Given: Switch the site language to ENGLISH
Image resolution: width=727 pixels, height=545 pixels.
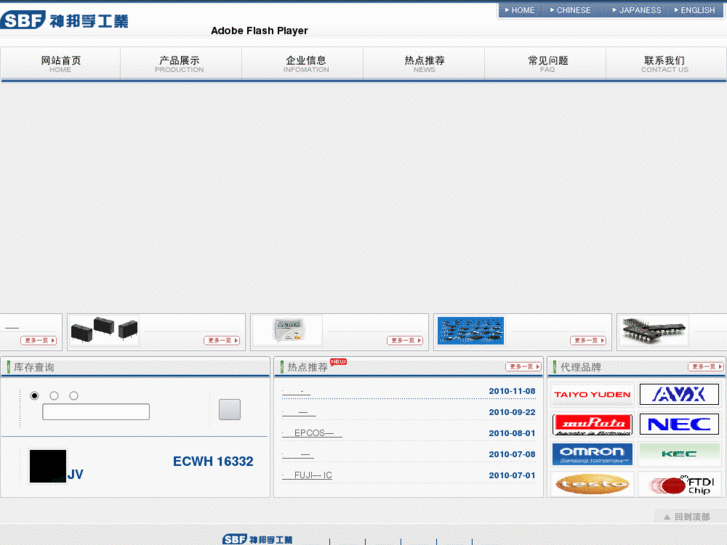Looking at the screenshot, I should [697, 10].
